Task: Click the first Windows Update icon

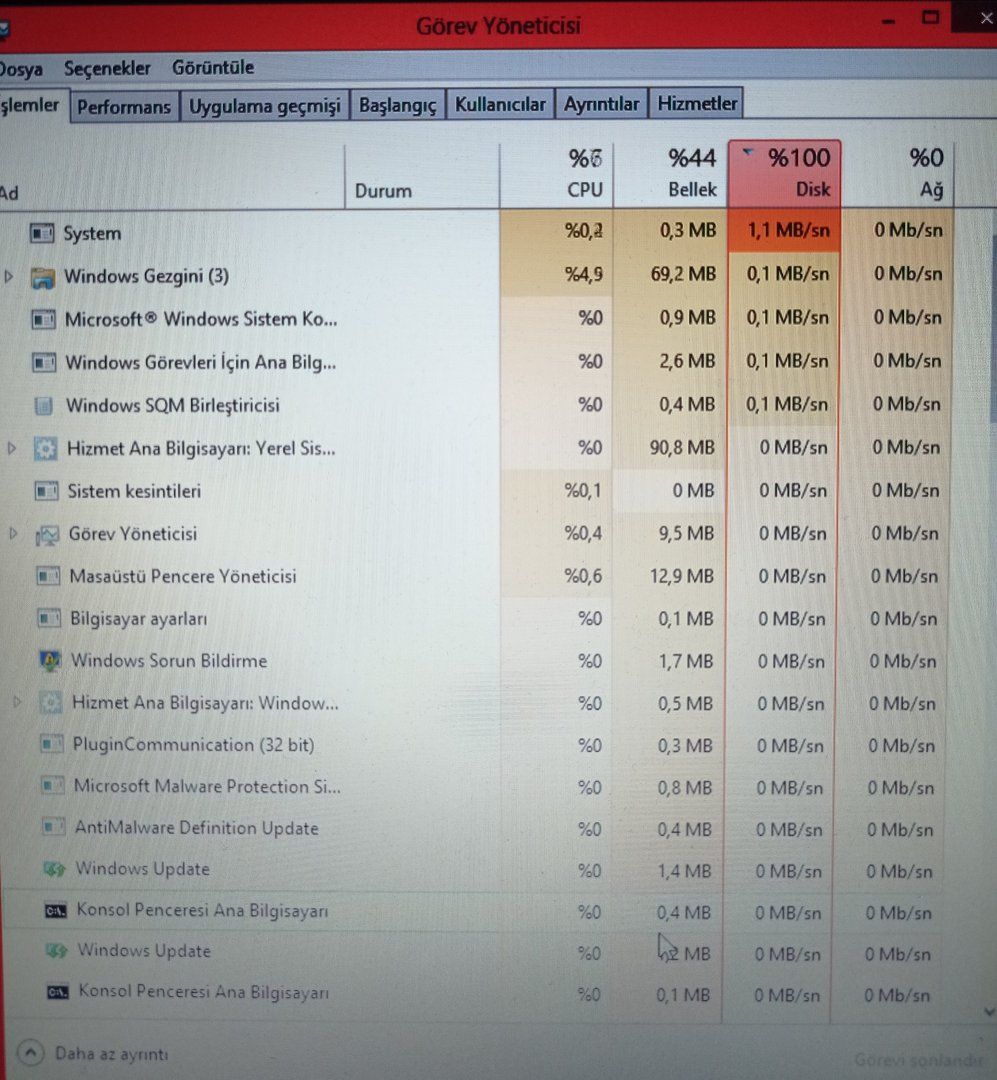Action: (54, 869)
